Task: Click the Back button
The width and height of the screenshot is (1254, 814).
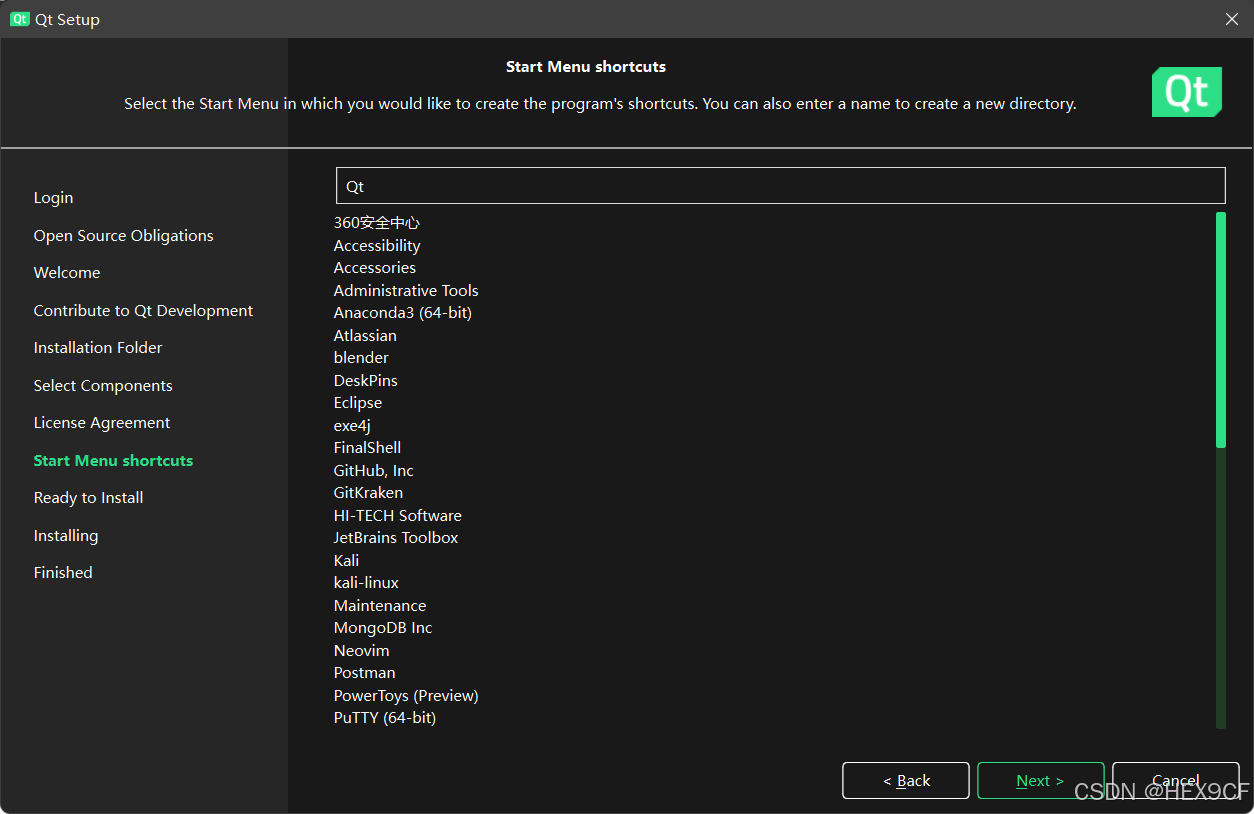Action: point(906,781)
